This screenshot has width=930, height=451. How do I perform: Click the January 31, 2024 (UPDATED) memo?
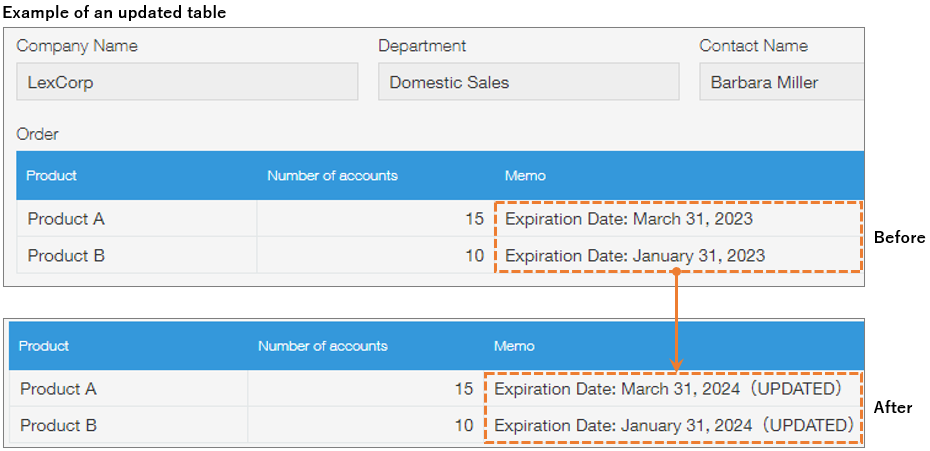point(674,426)
